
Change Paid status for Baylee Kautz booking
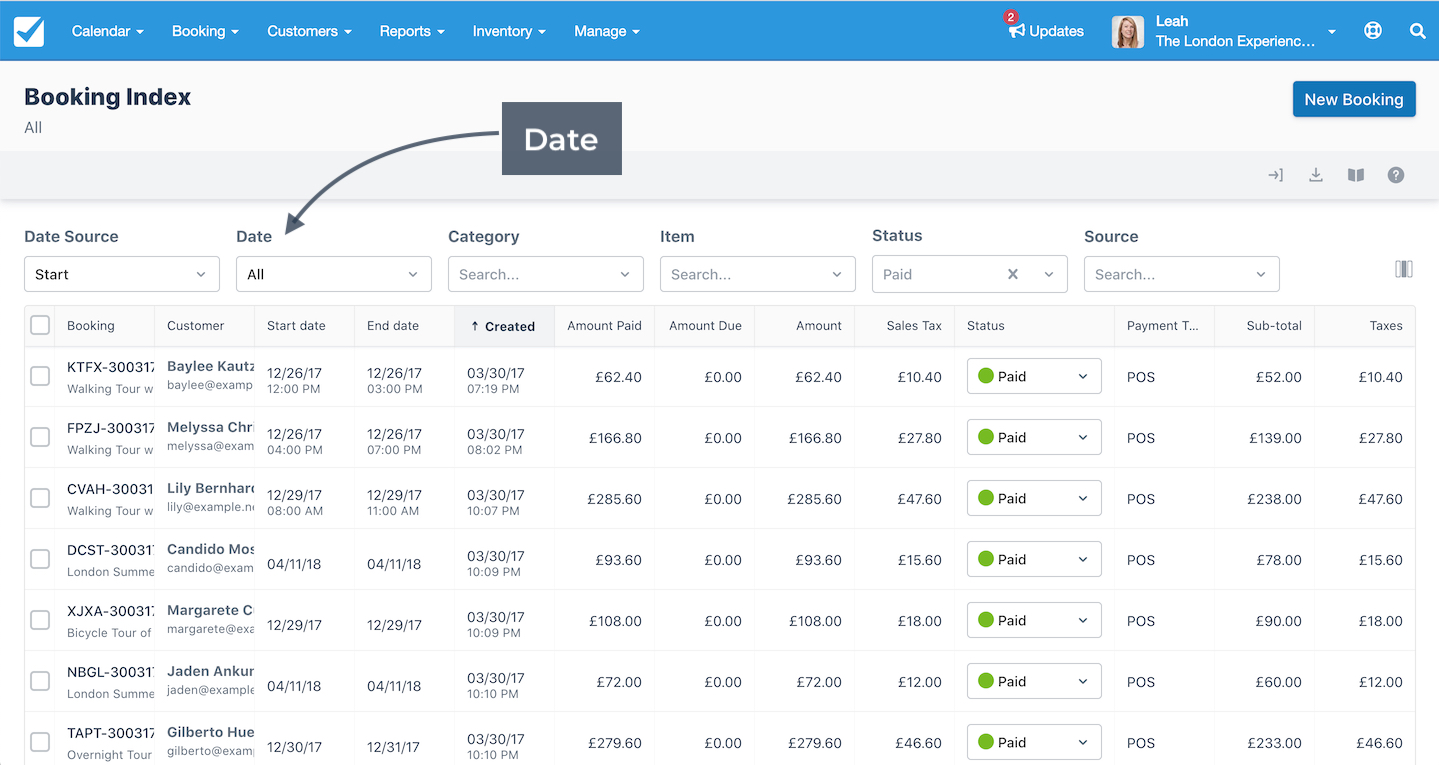coord(1034,376)
